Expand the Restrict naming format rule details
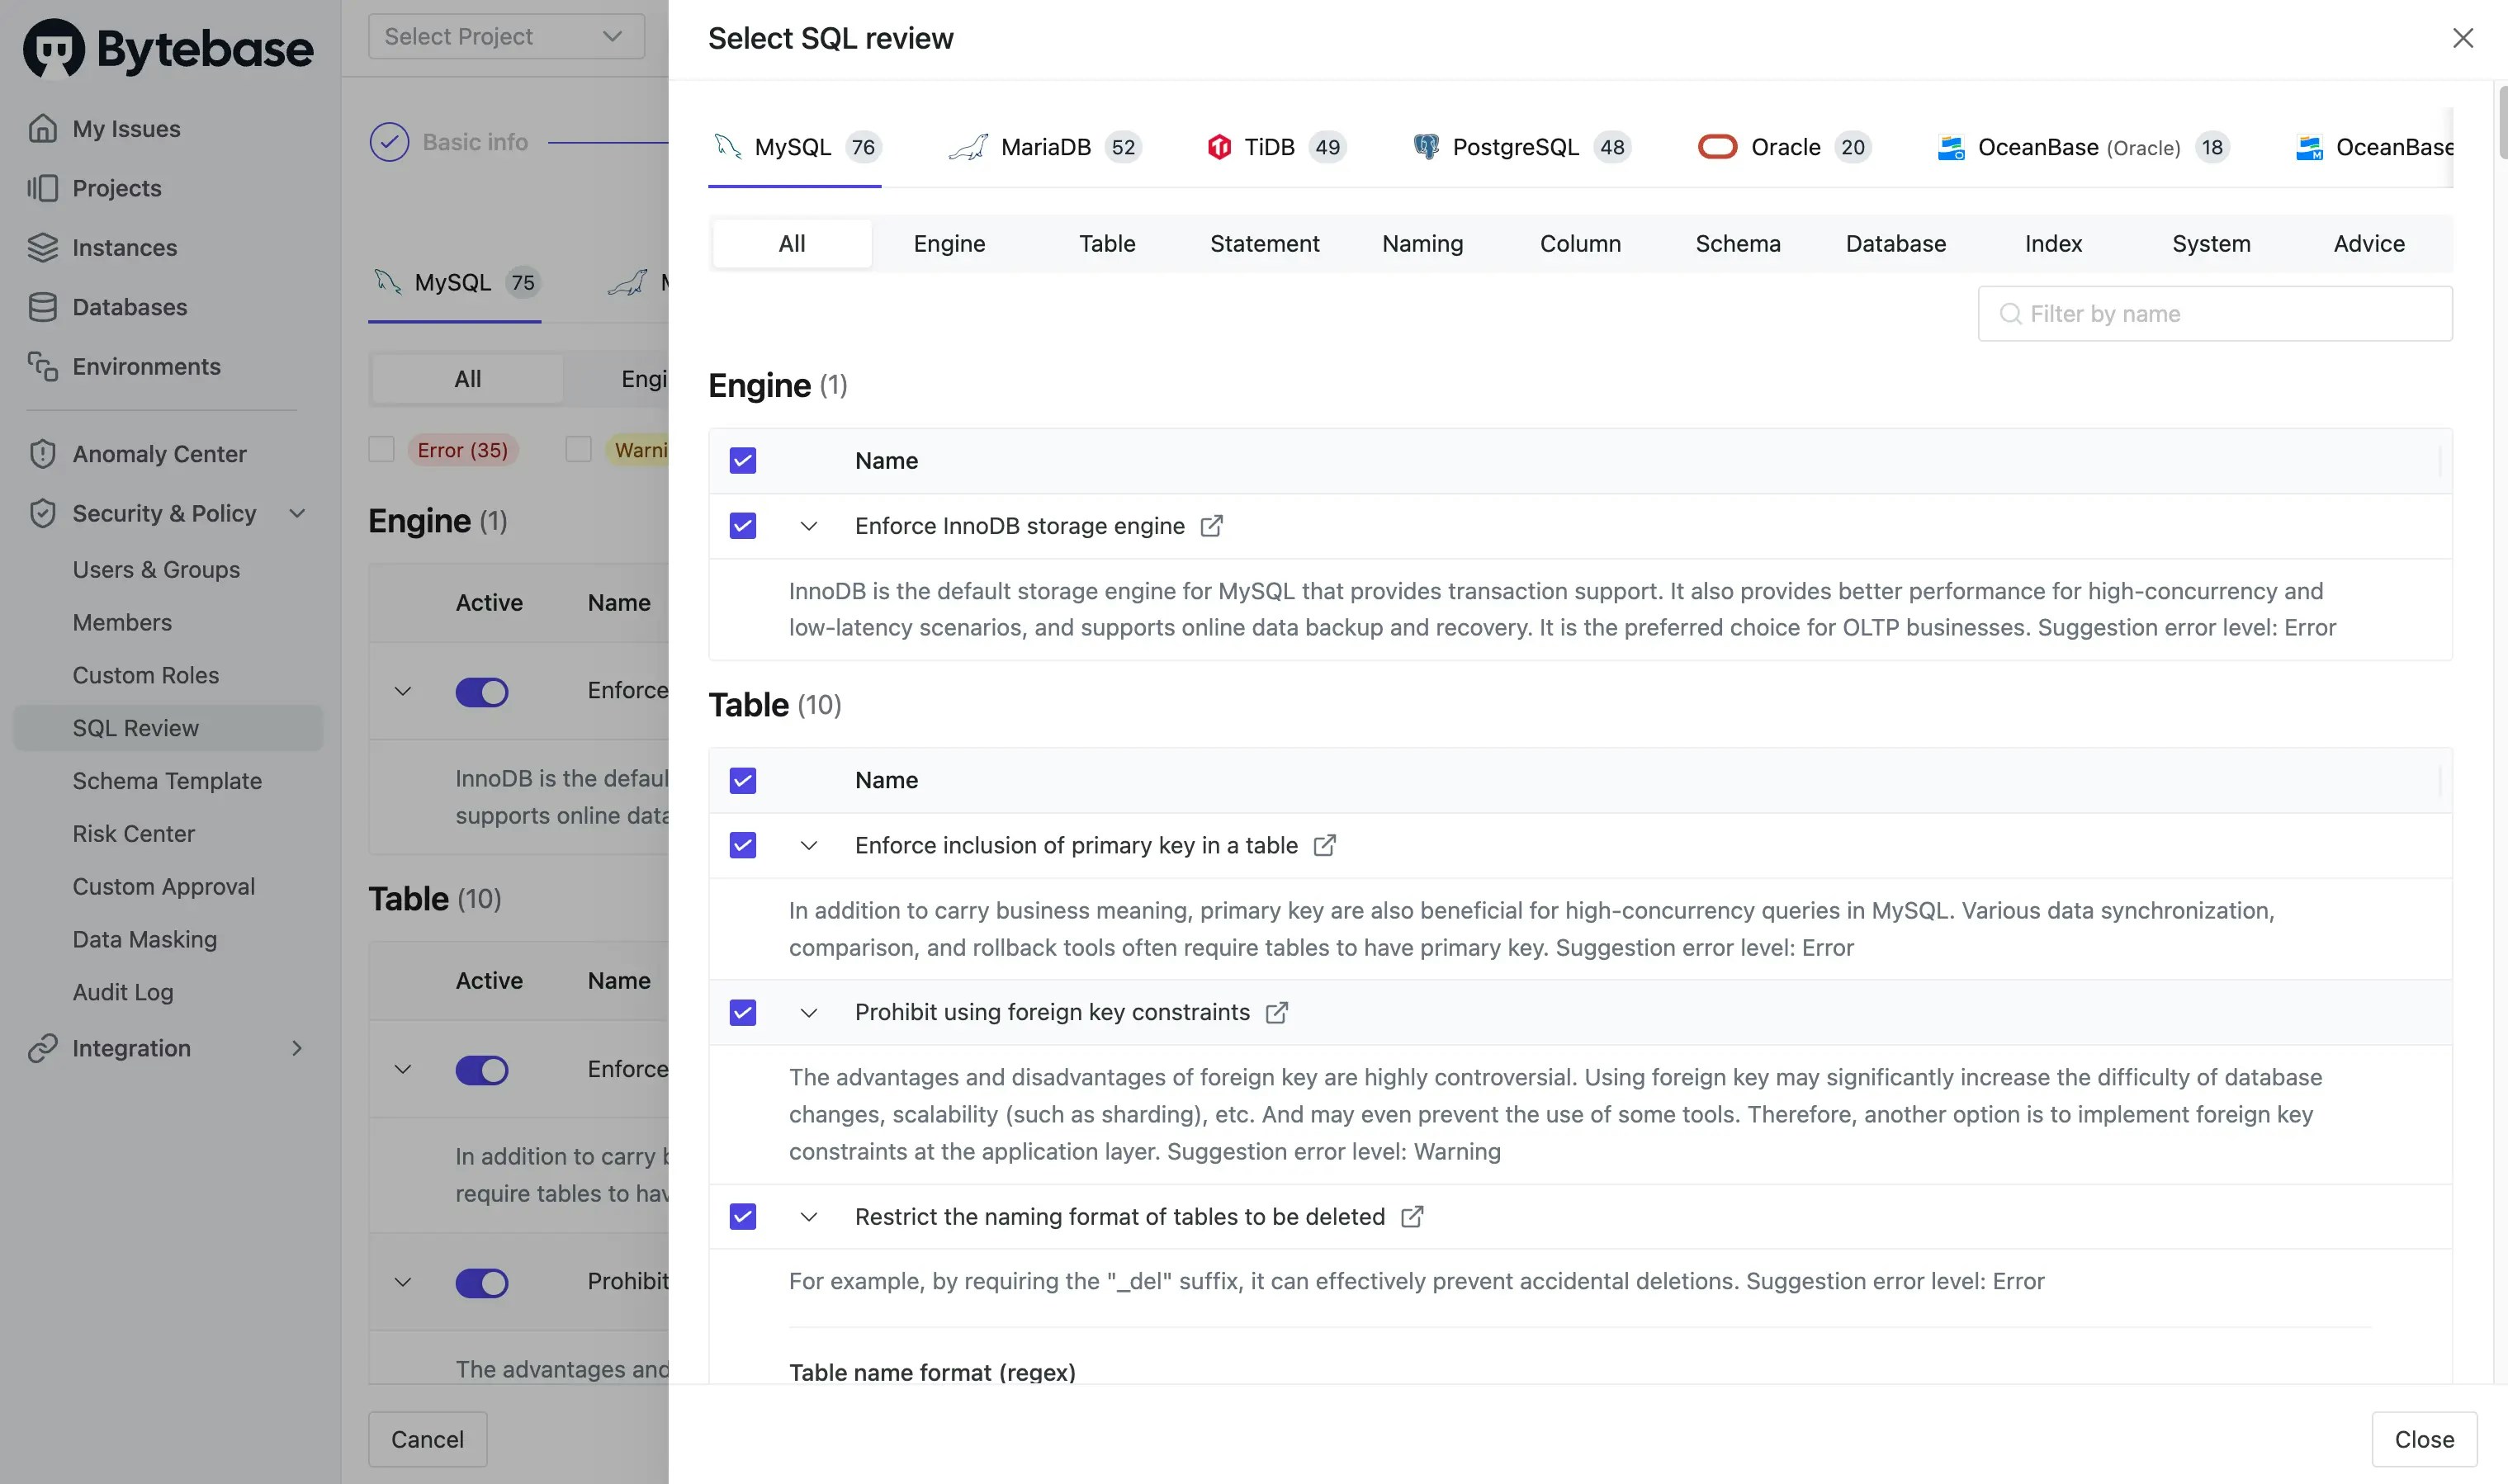The image size is (2508, 1484). 808,1216
